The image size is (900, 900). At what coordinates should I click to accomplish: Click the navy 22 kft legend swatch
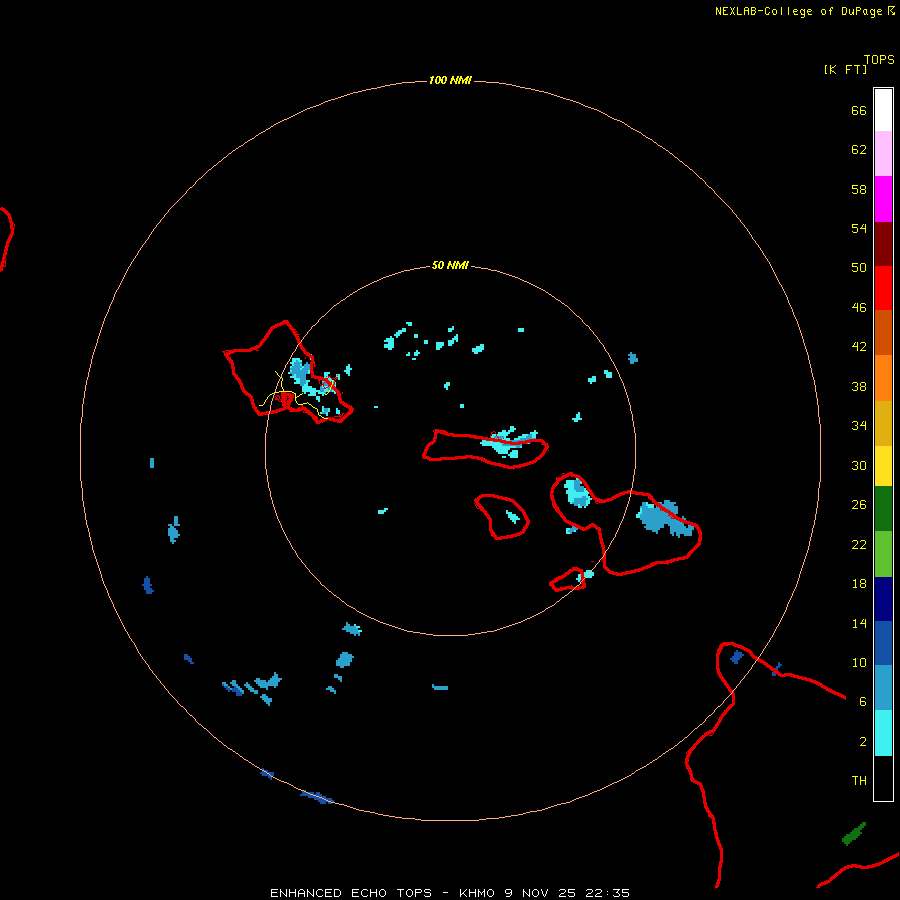(x=883, y=599)
